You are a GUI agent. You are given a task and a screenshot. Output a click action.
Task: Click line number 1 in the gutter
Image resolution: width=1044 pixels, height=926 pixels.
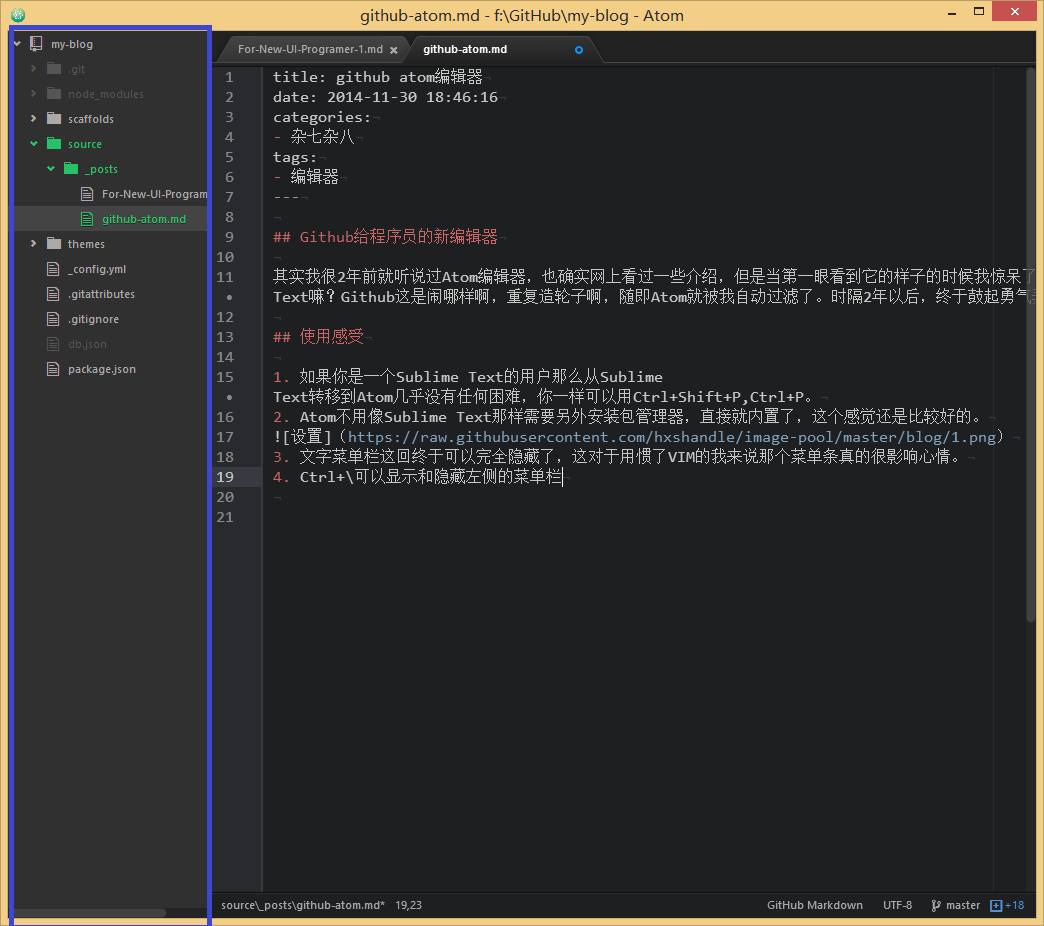[x=229, y=77]
